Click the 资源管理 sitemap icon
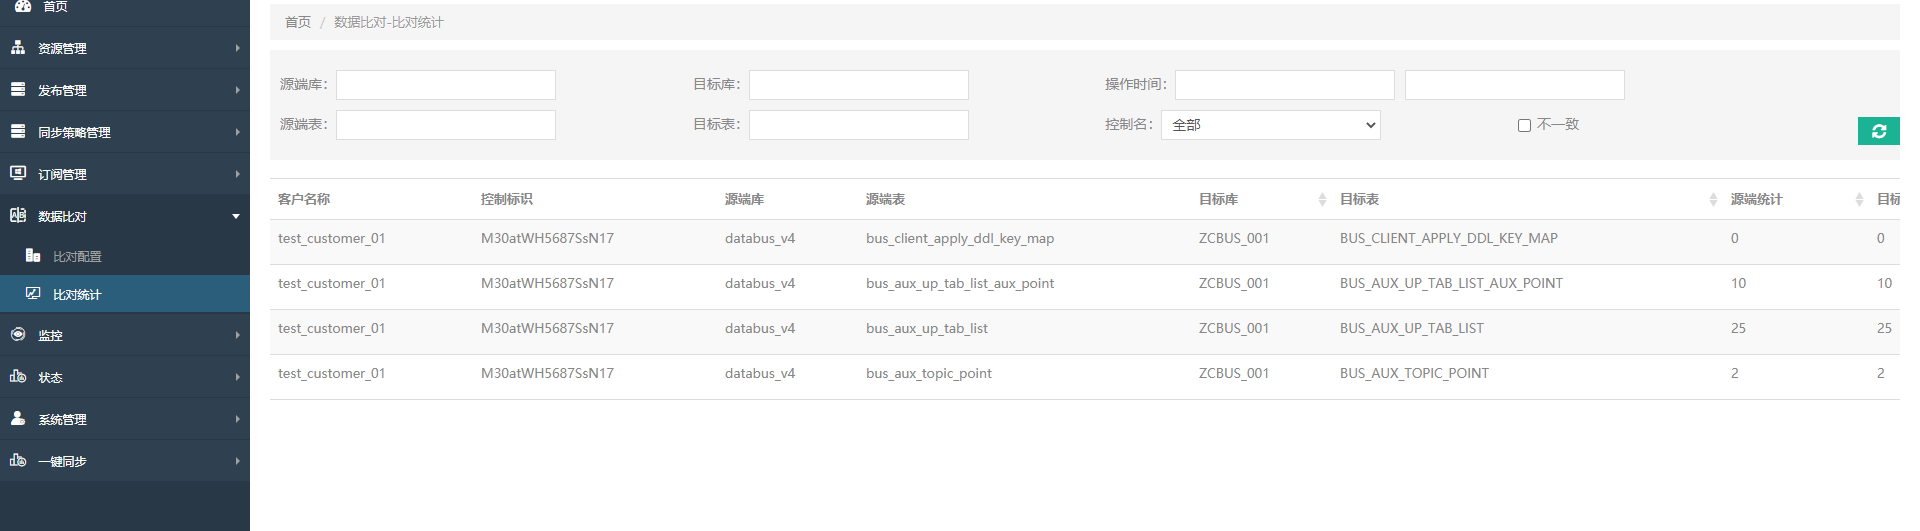Image resolution: width=1920 pixels, height=531 pixels. point(18,48)
